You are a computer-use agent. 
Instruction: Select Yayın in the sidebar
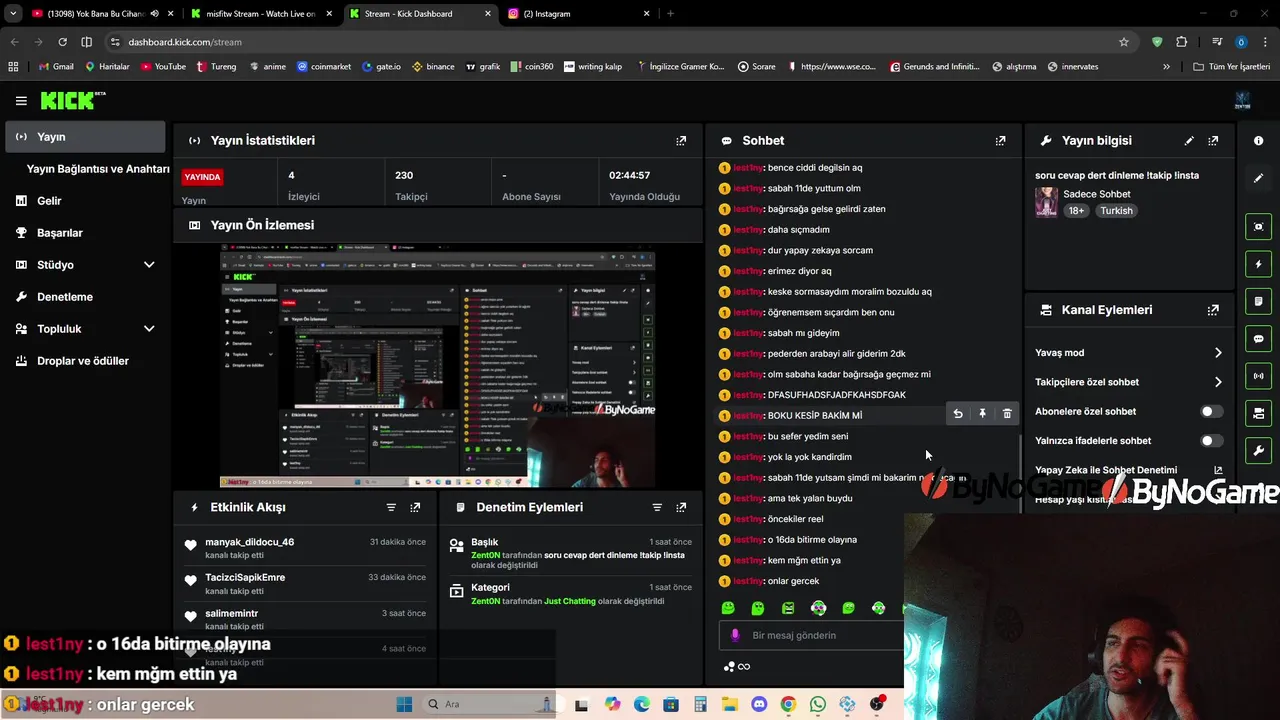click(x=85, y=137)
